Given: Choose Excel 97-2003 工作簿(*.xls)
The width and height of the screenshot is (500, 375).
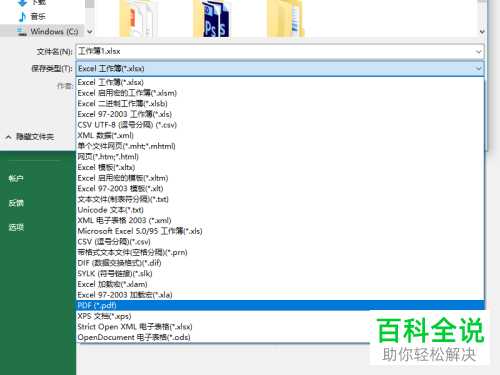Looking at the screenshot, I should tap(280, 114).
